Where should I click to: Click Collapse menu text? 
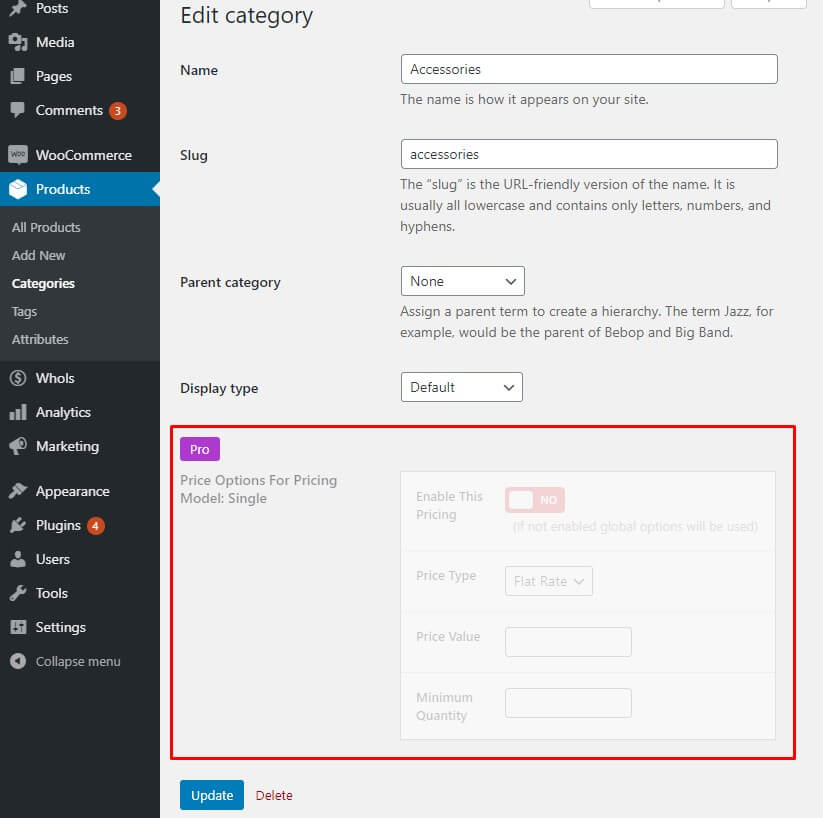tap(78, 662)
